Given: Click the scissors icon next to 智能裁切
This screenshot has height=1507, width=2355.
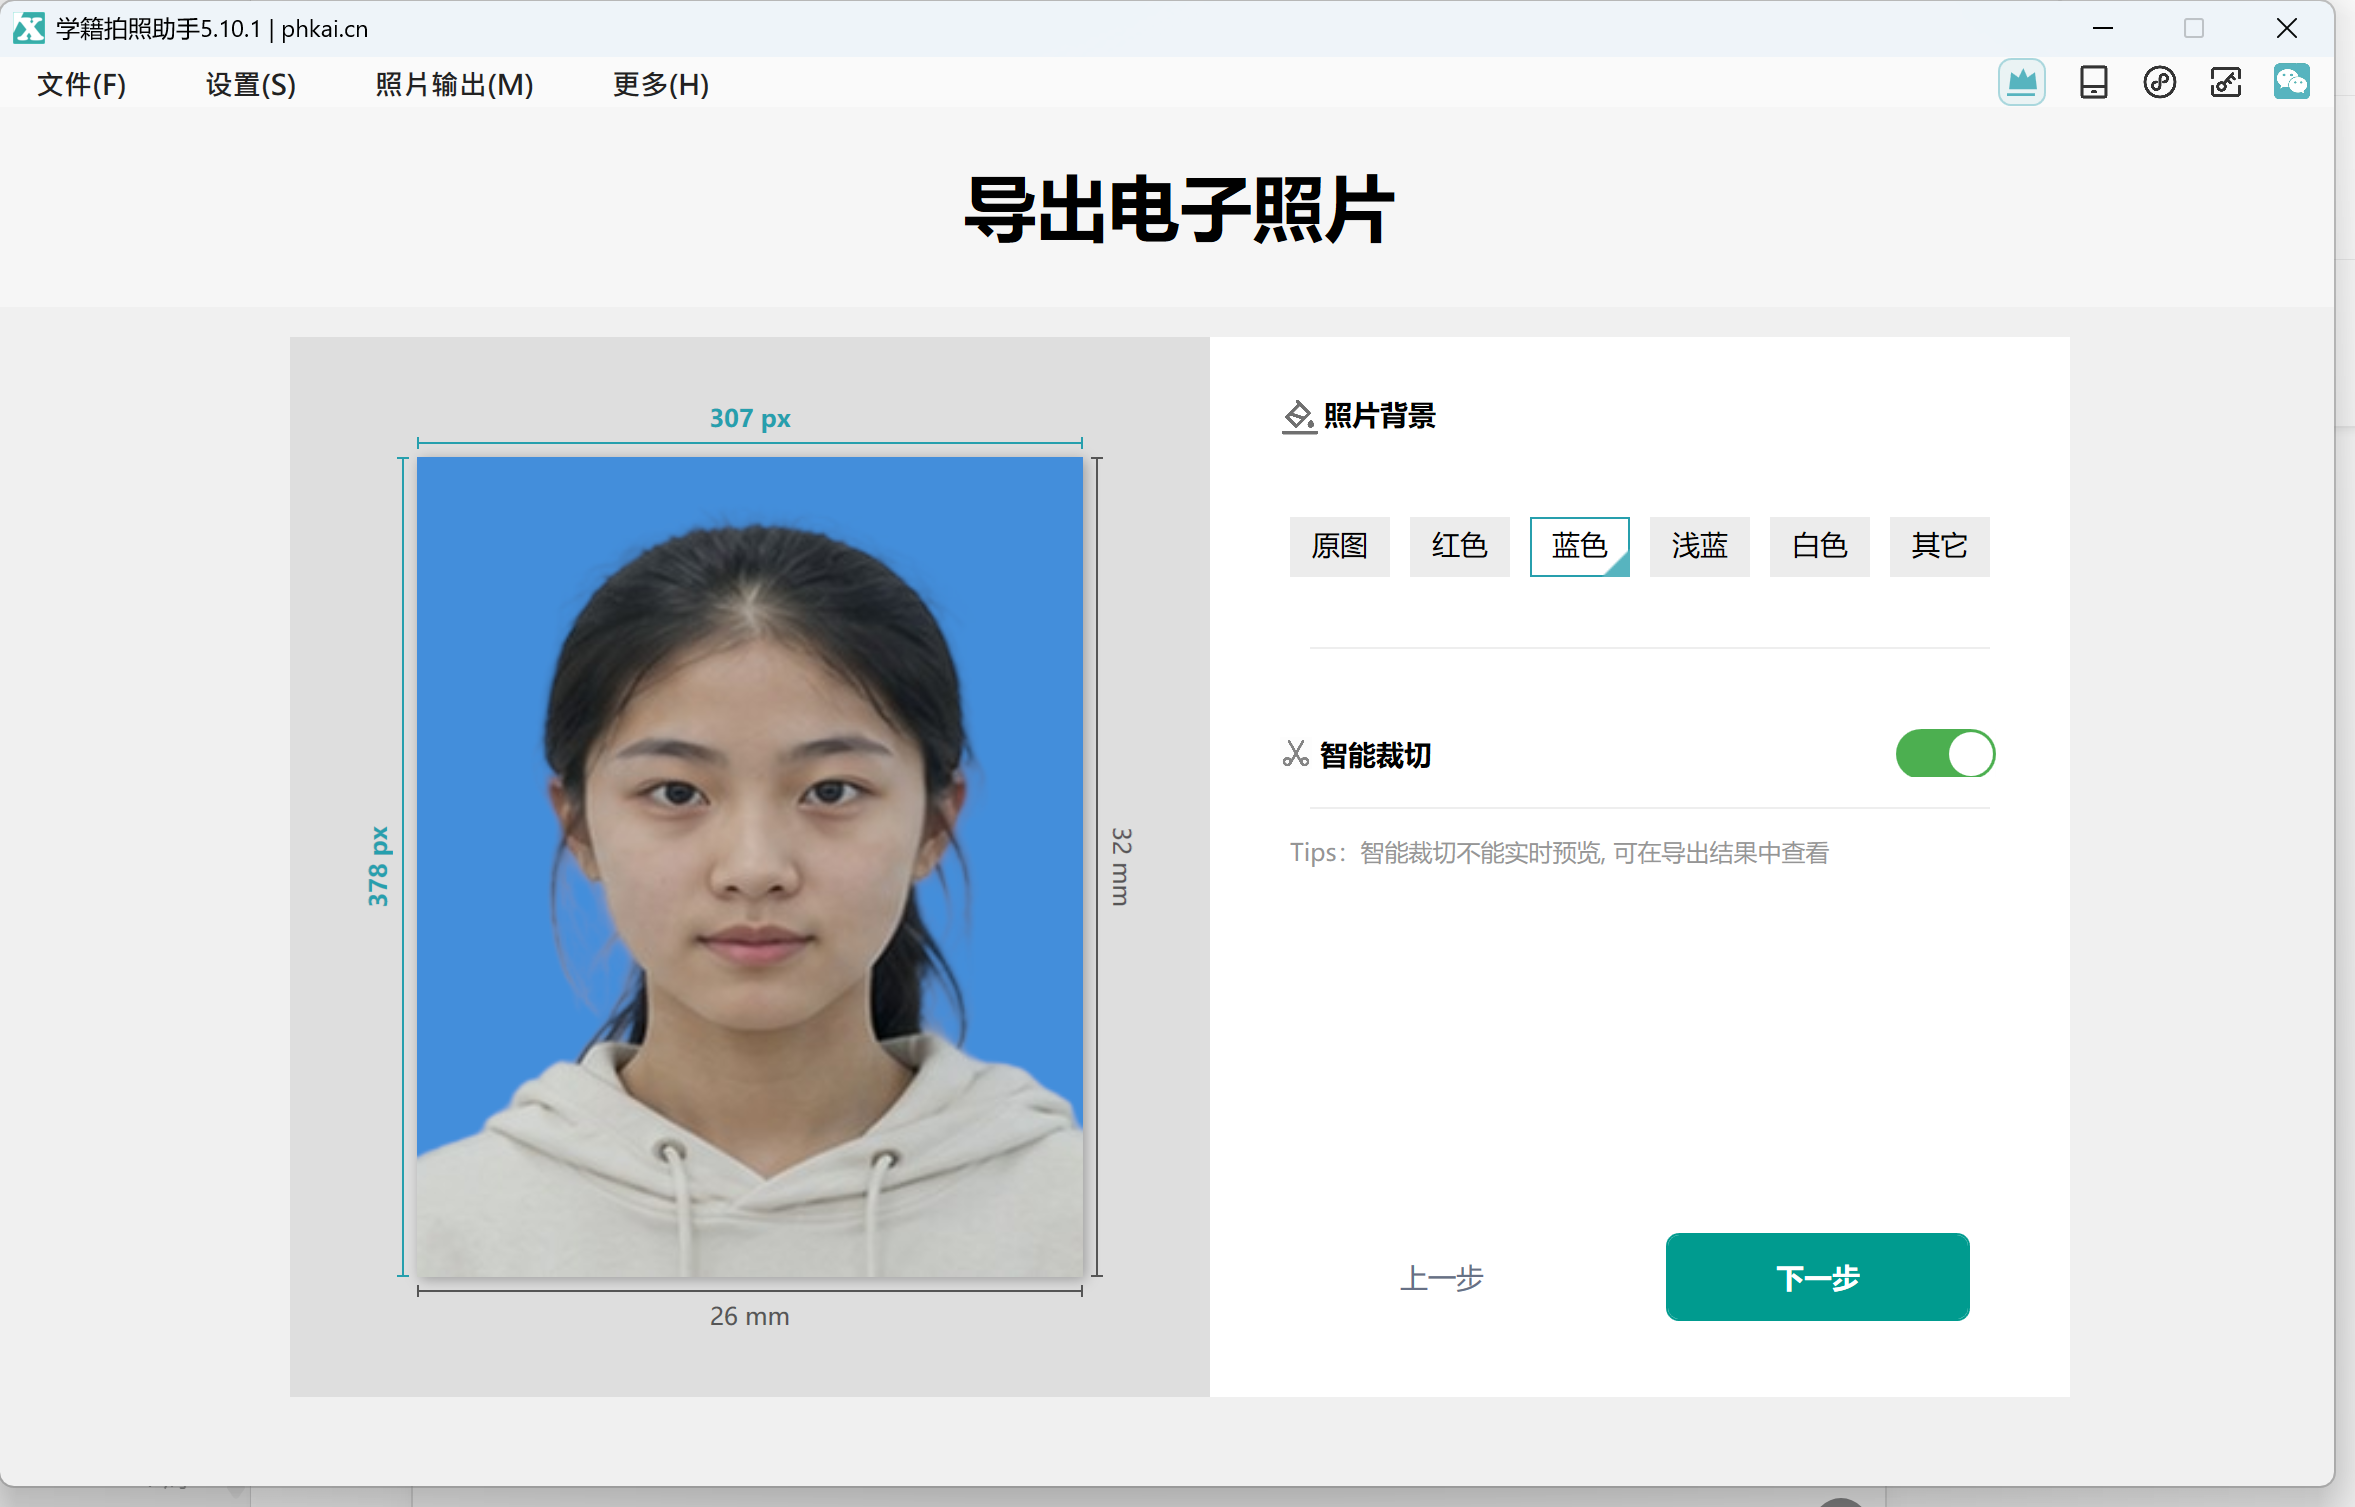Looking at the screenshot, I should click(1295, 754).
